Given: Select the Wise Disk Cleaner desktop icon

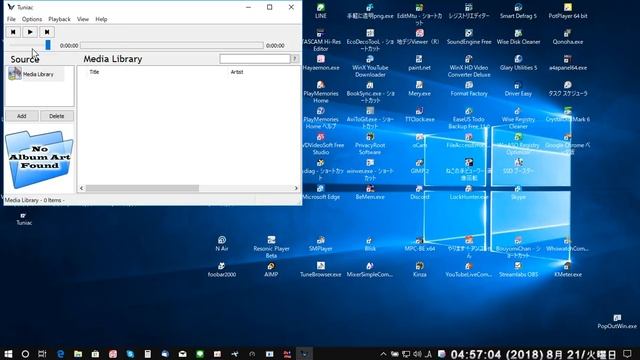Looking at the screenshot, I should point(518,37).
